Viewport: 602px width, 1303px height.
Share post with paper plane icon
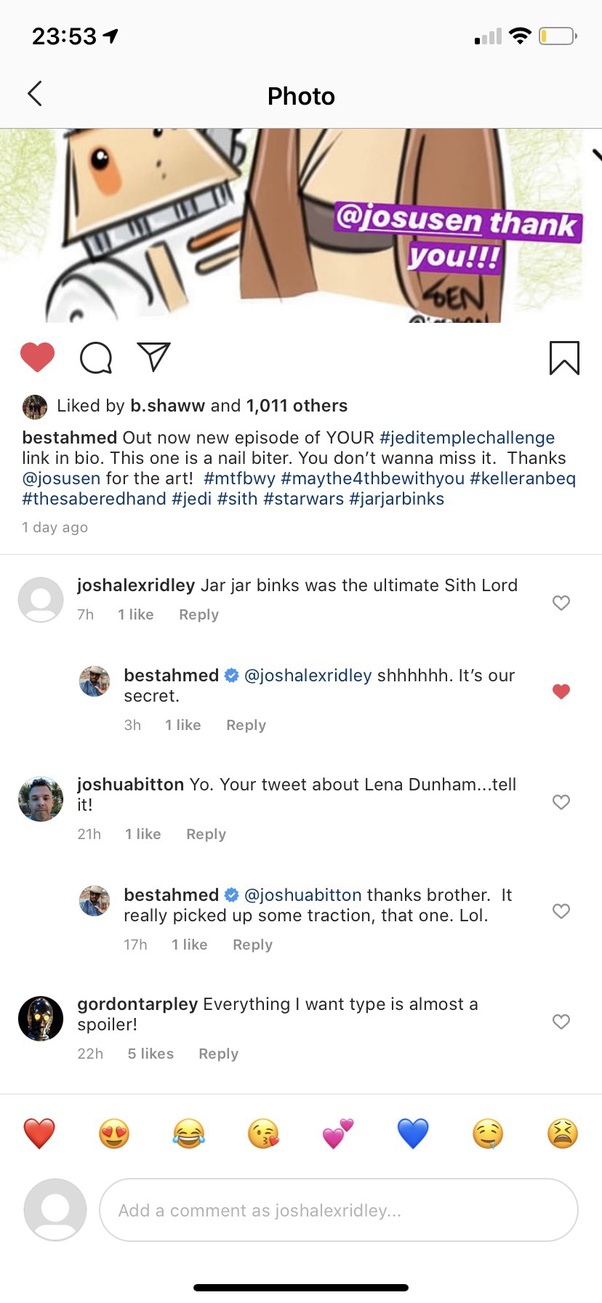[153, 356]
